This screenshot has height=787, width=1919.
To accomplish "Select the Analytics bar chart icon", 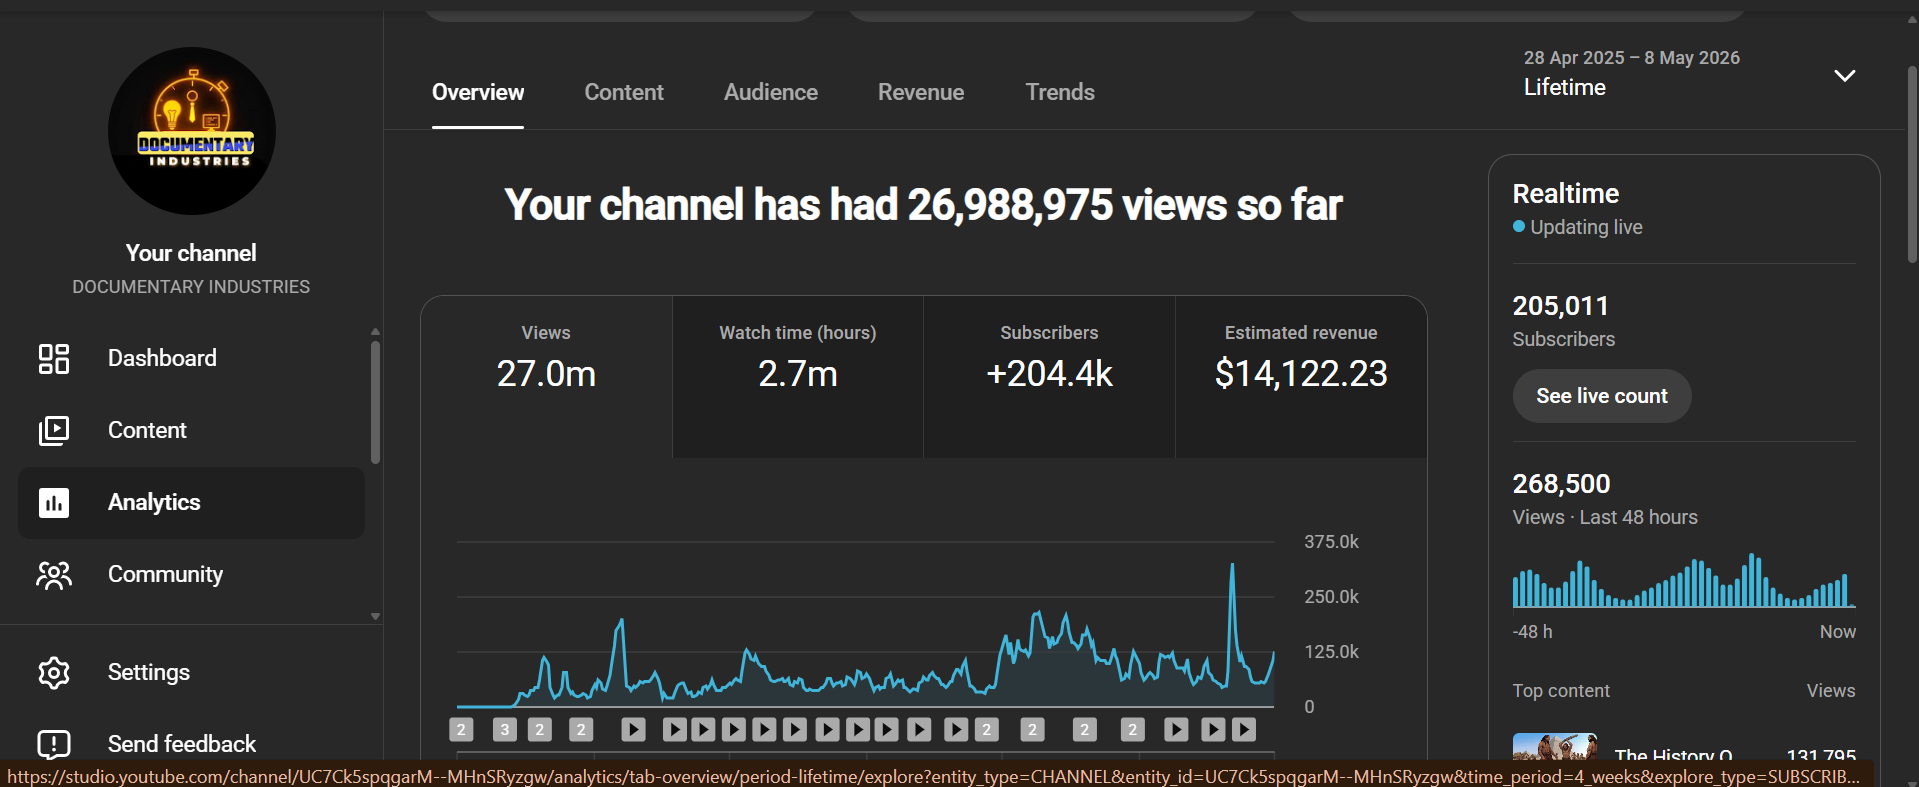I will point(54,502).
